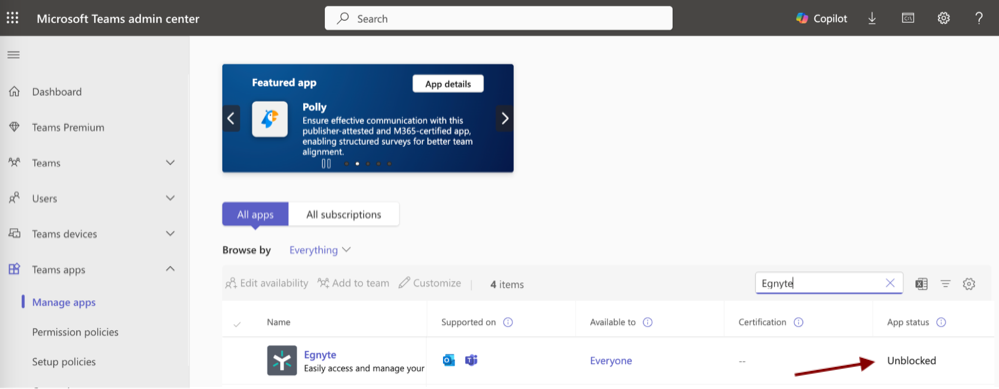Open the filter icon above table

pos(945,284)
